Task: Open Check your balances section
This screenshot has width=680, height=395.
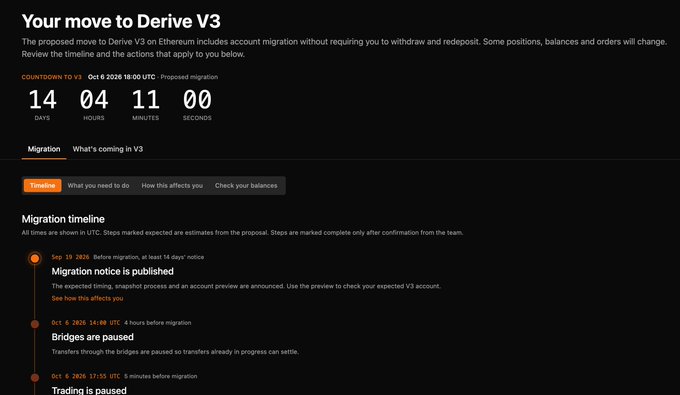Action: [246, 186]
